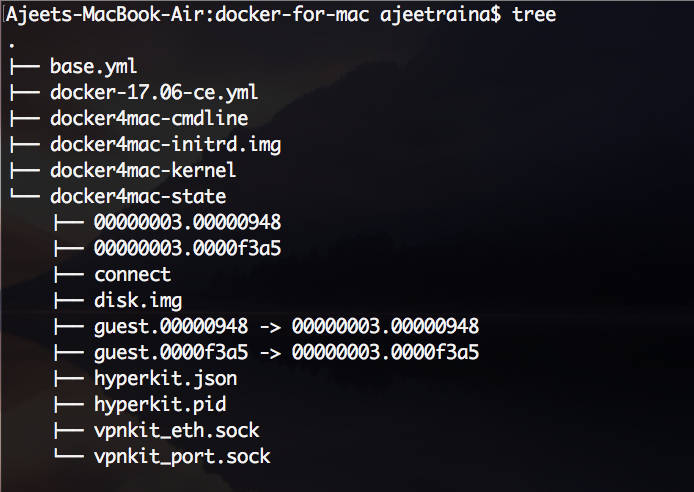Click the typed tree command in the prompt

point(534,16)
